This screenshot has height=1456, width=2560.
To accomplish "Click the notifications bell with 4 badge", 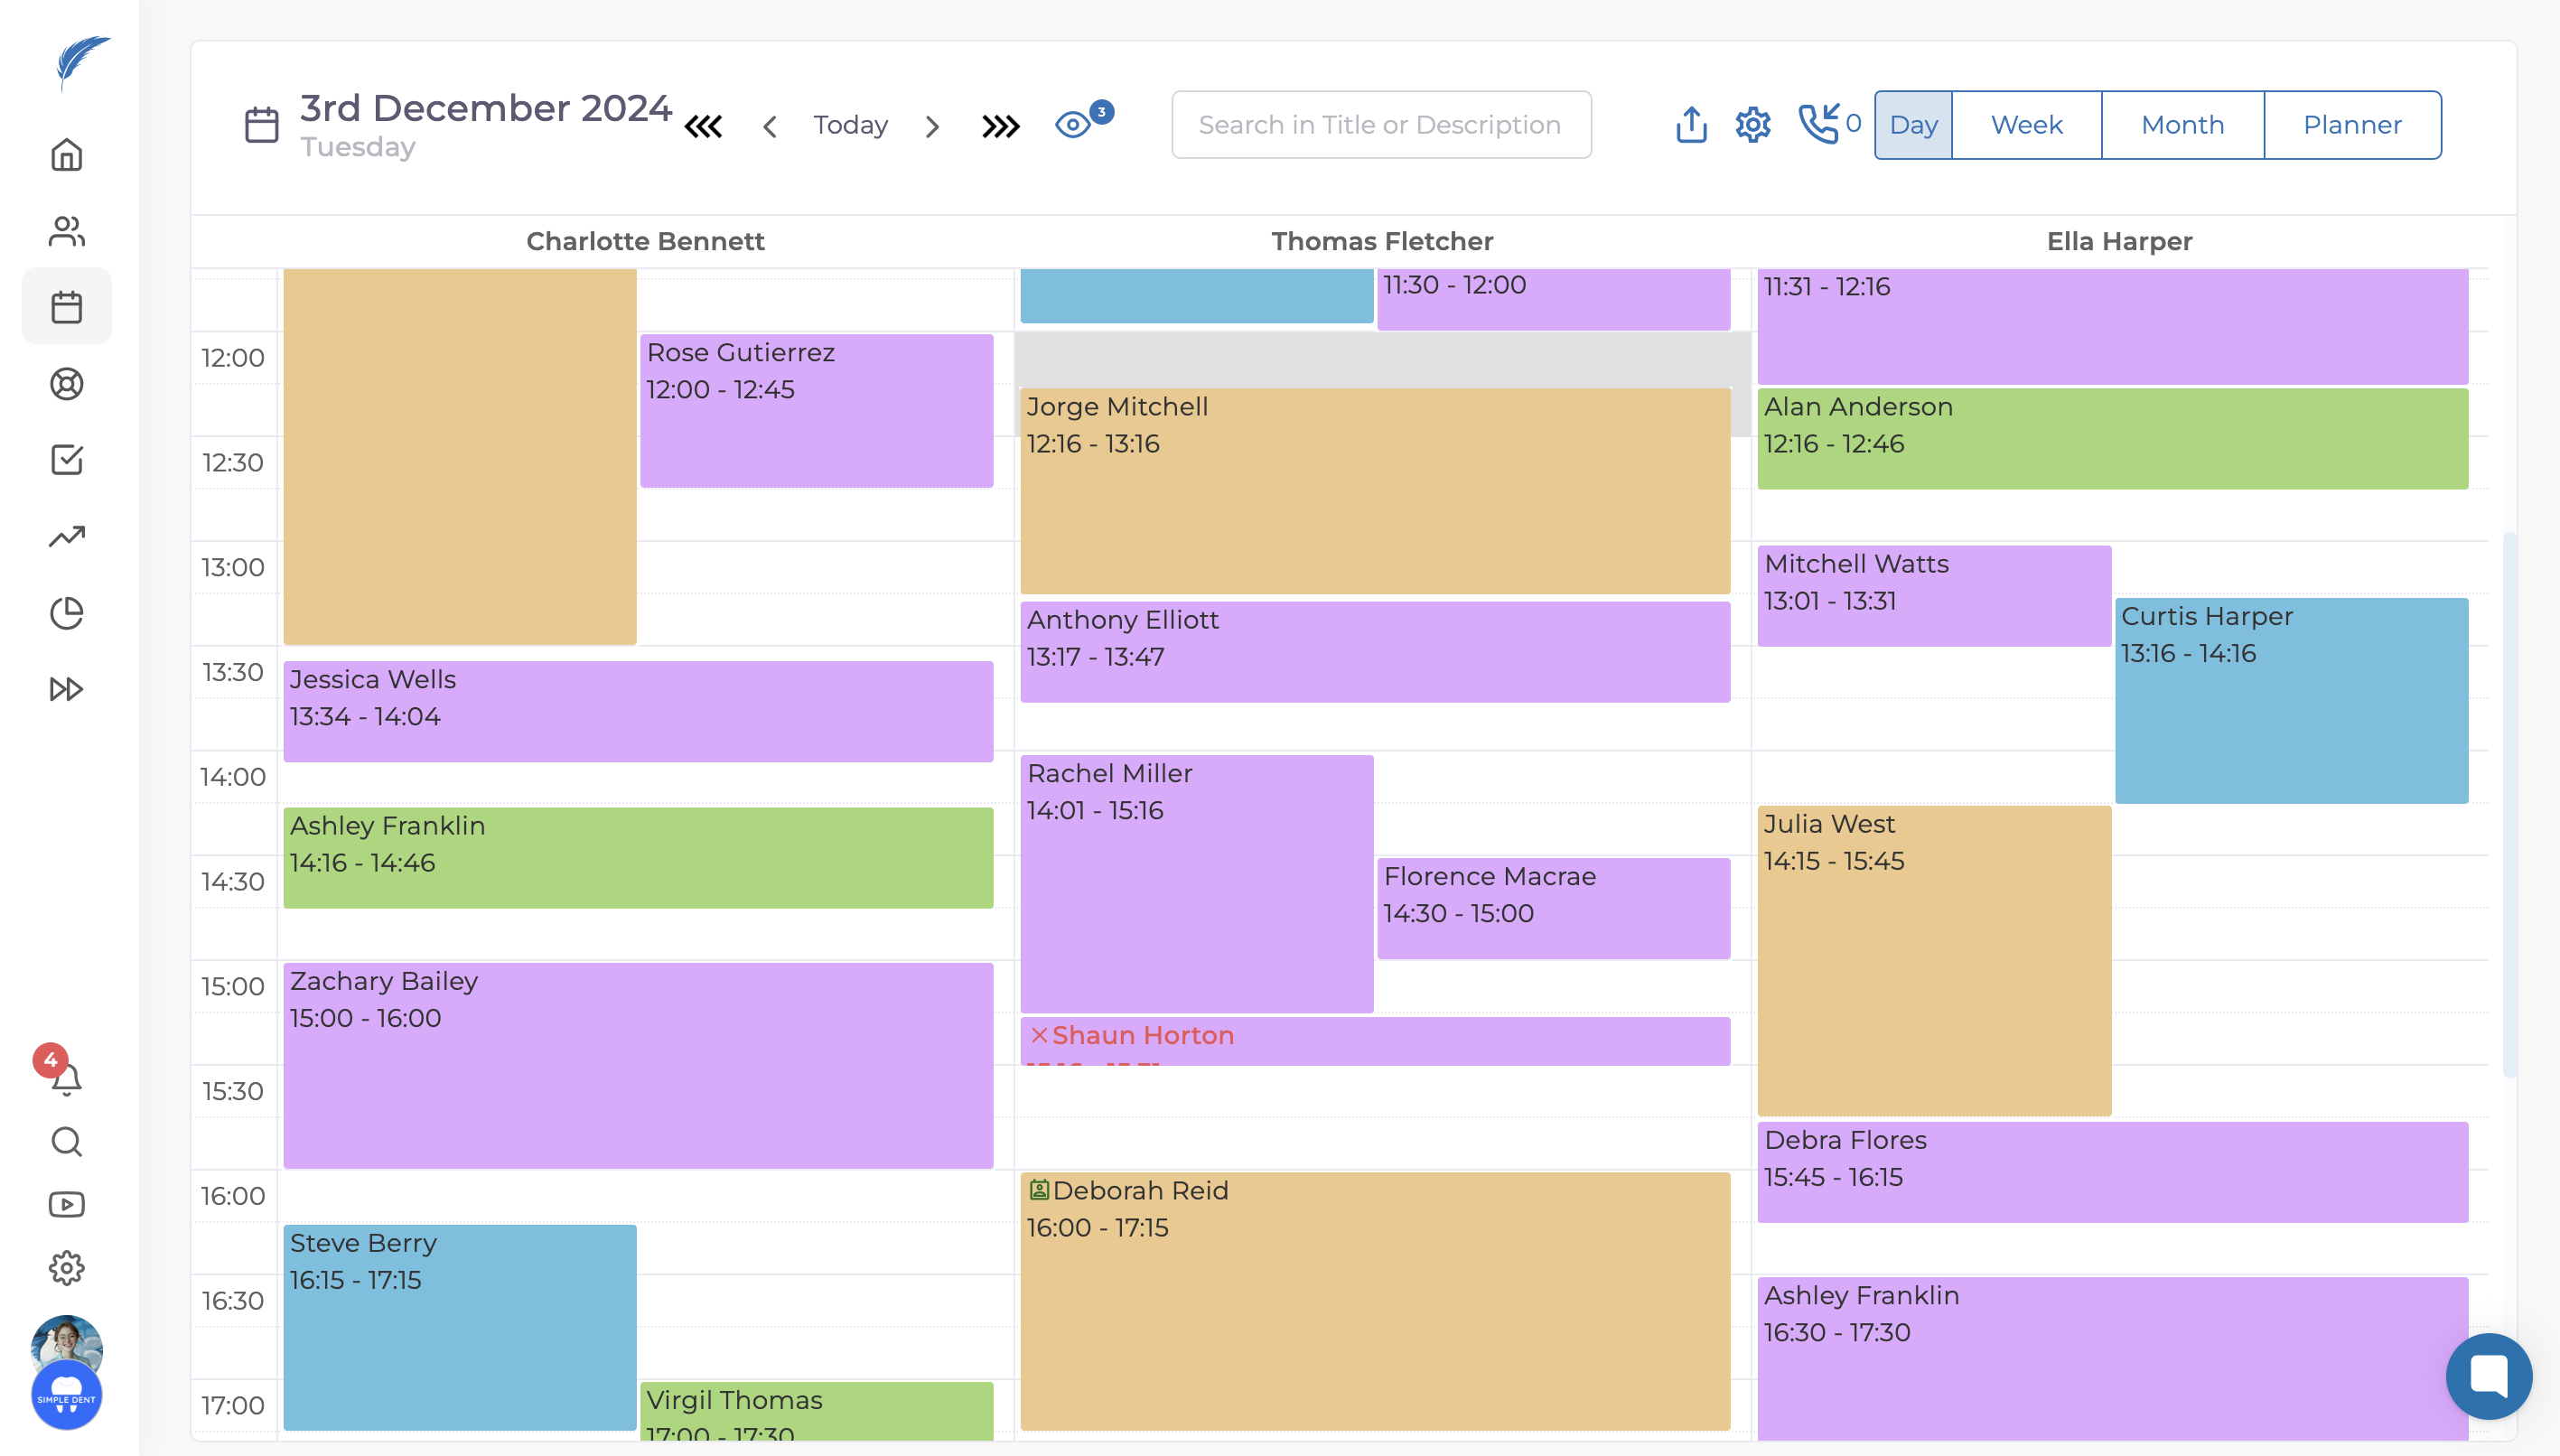I will pyautogui.click(x=66, y=1078).
